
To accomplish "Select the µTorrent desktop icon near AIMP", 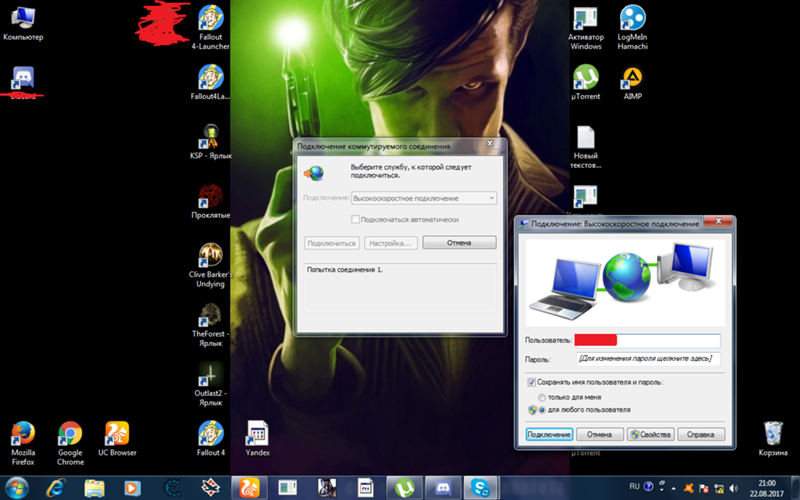I will pos(585,82).
